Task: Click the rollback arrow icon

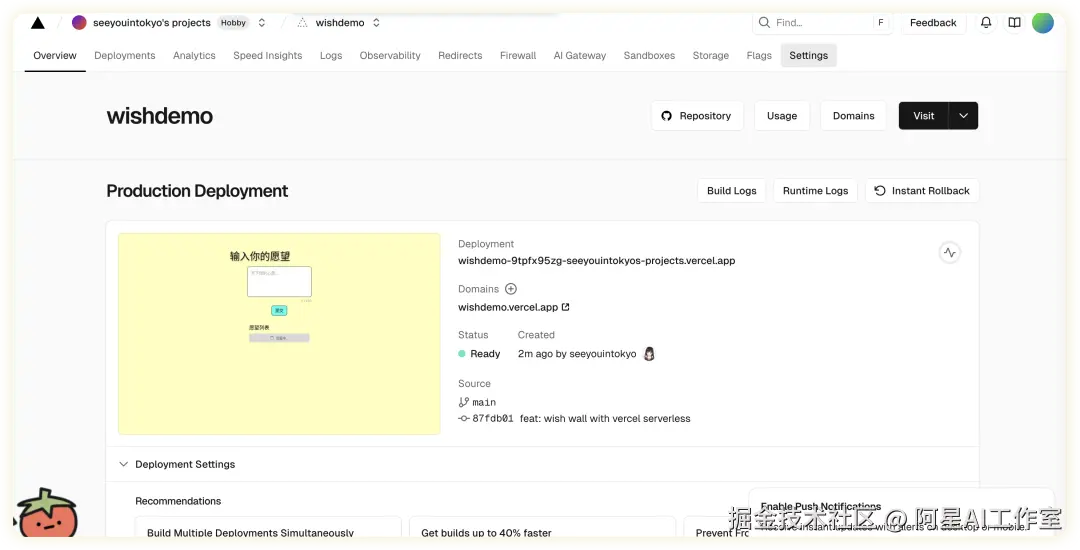Action: point(880,191)
